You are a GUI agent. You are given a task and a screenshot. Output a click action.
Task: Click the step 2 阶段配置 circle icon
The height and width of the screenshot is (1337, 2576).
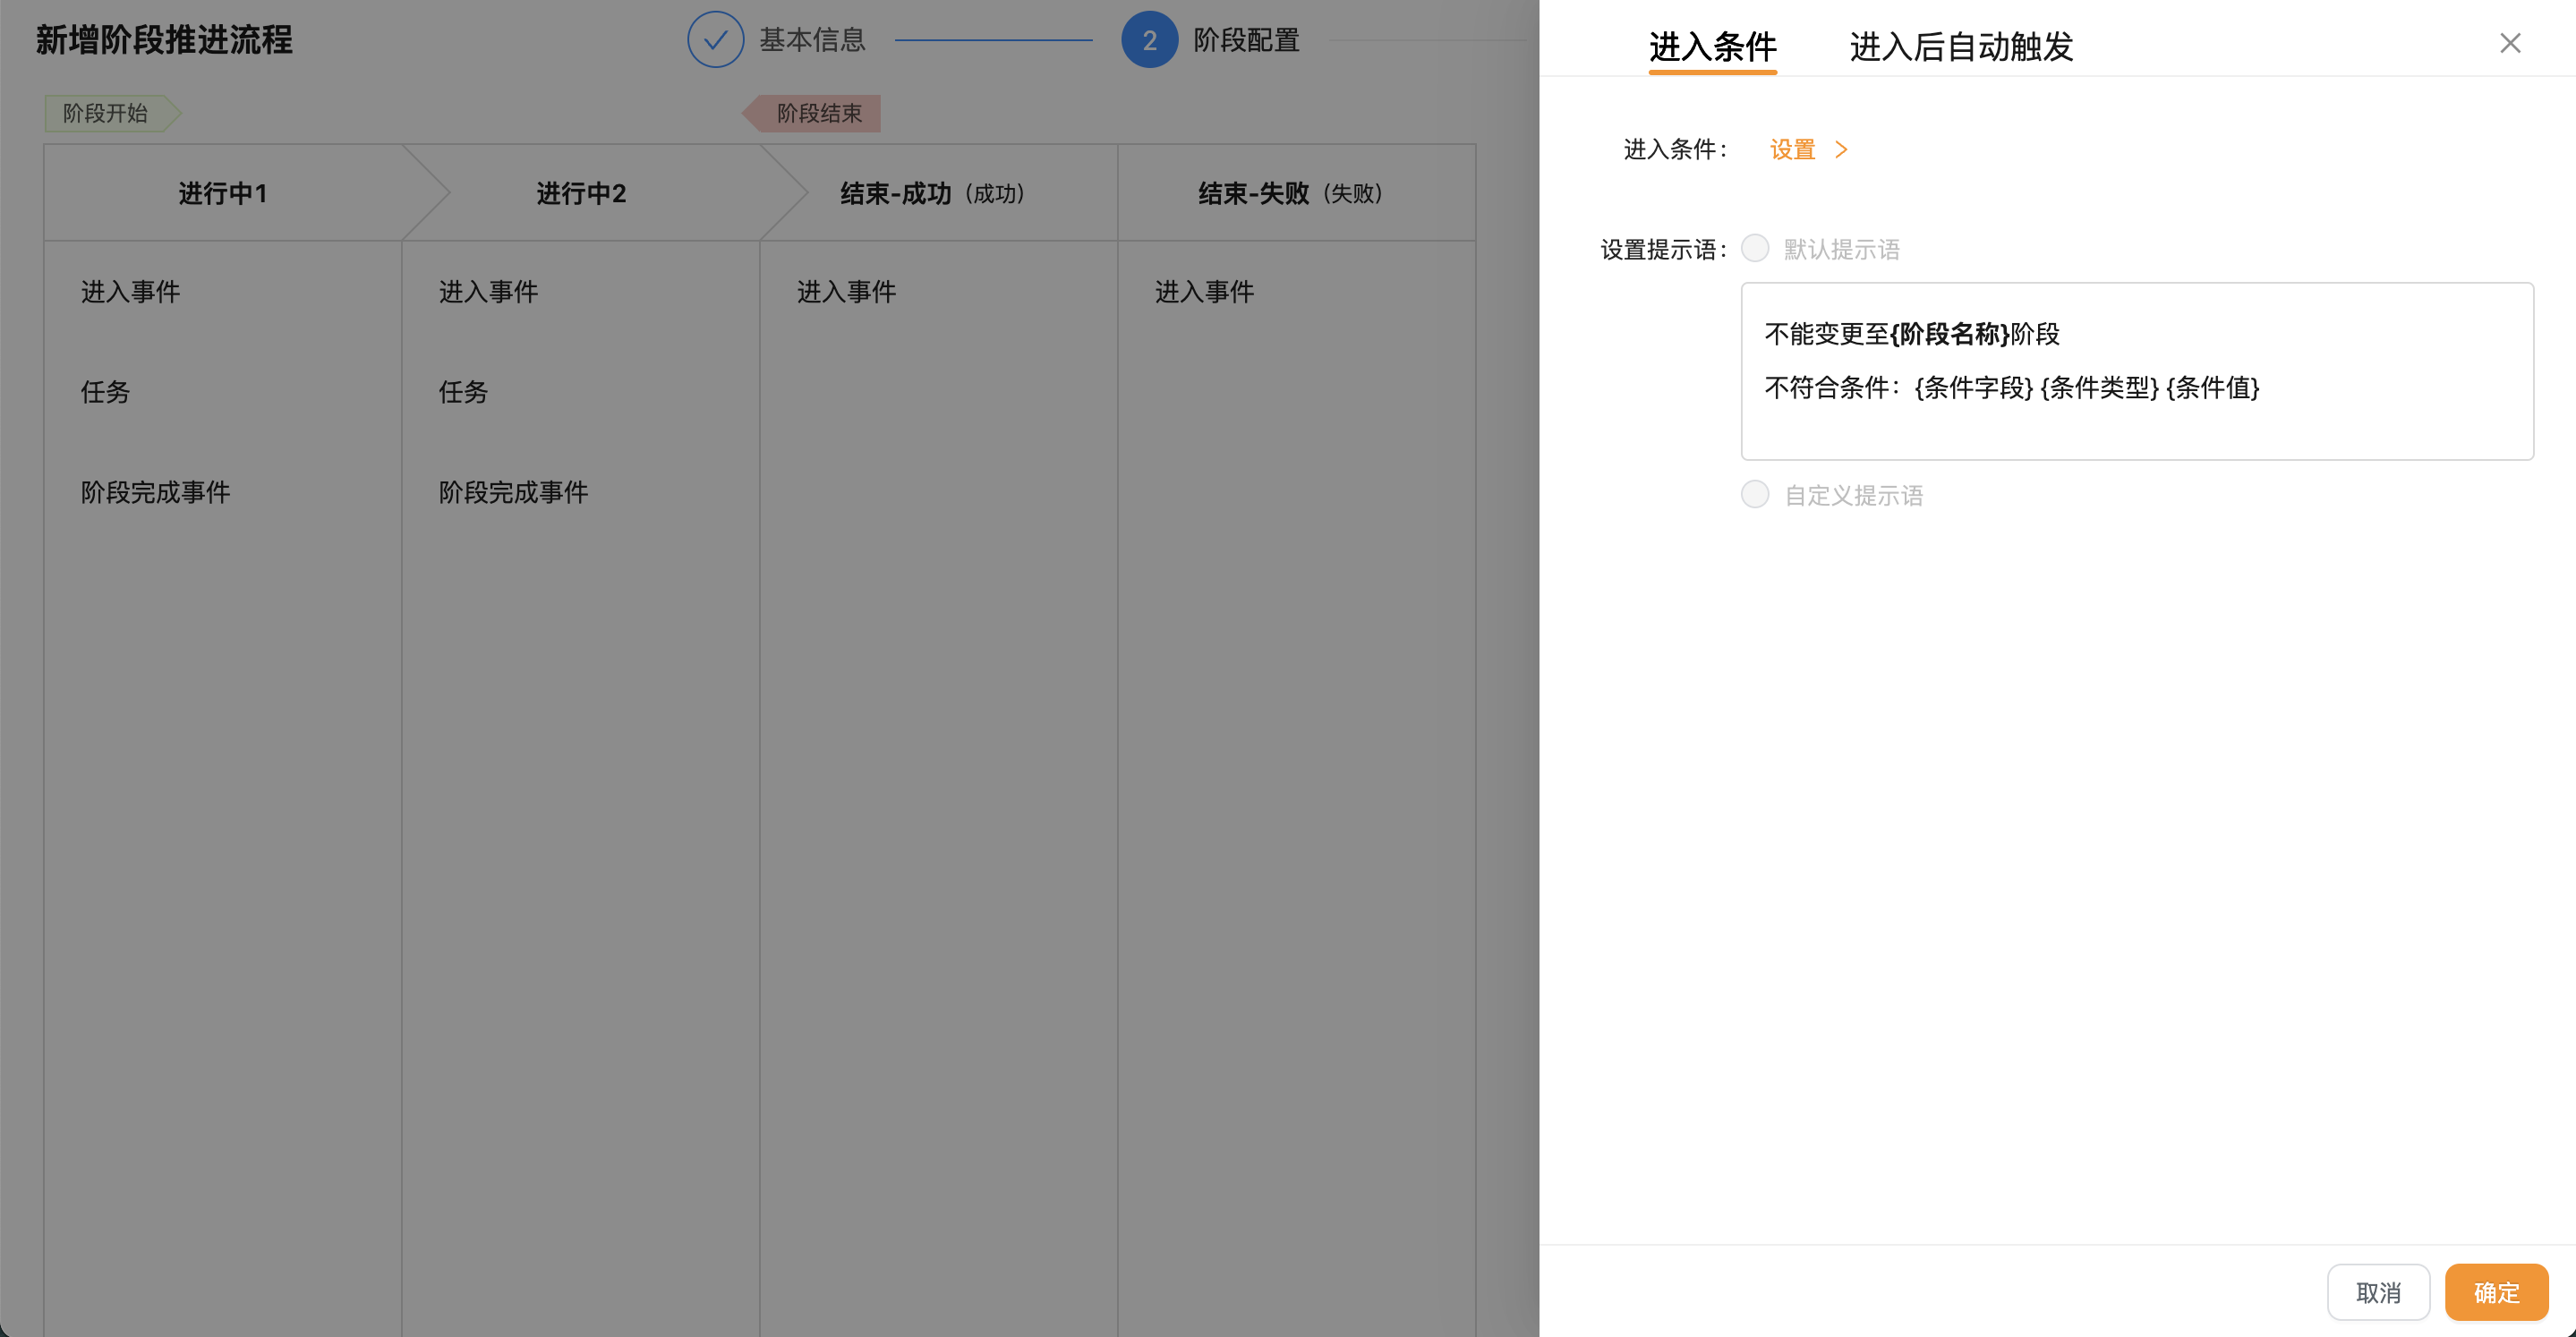[1149, 40]
